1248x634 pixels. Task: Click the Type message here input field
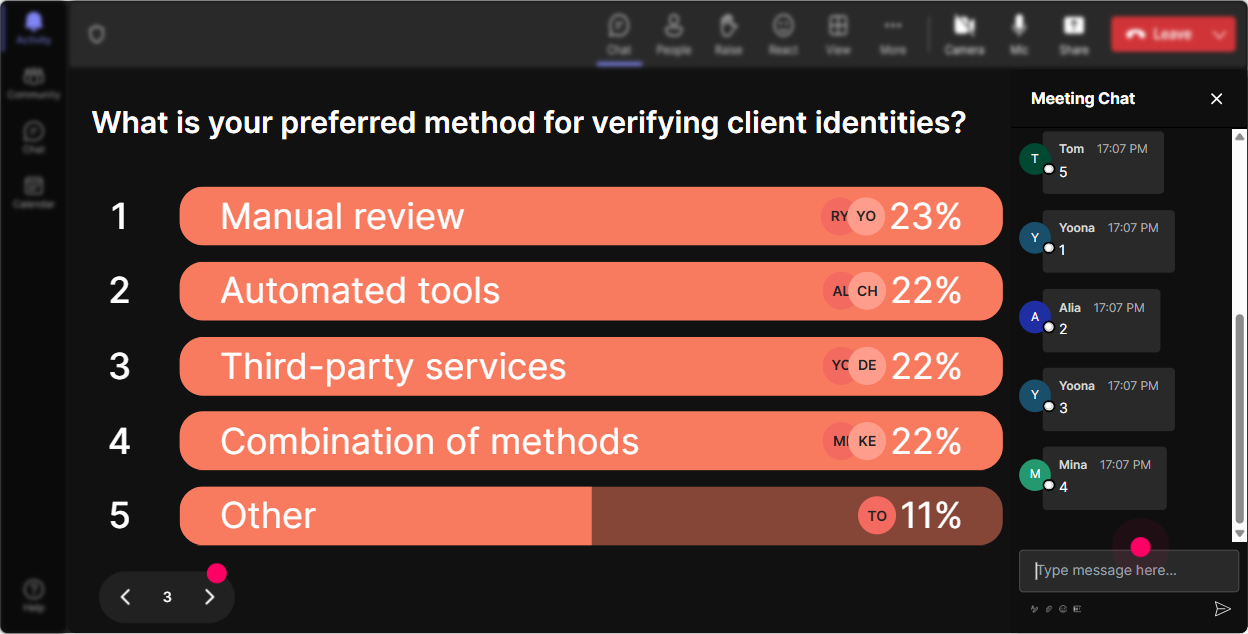(x=1129, y=571)
